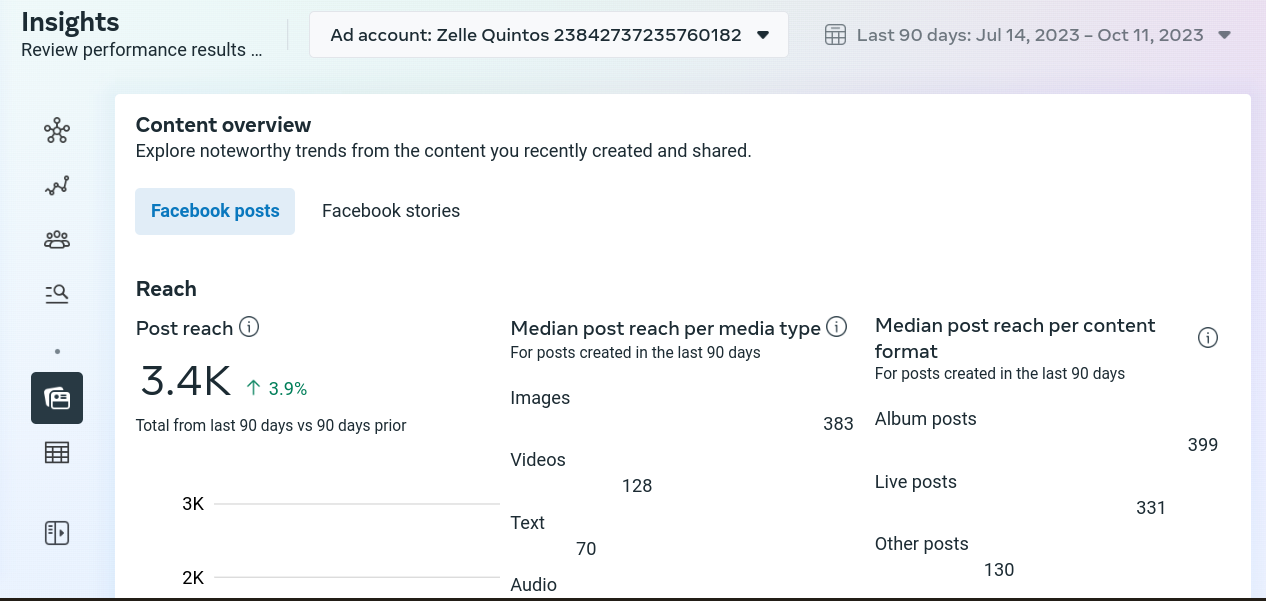Collapse the sidebar using the panel icon

tap(57, 532)
